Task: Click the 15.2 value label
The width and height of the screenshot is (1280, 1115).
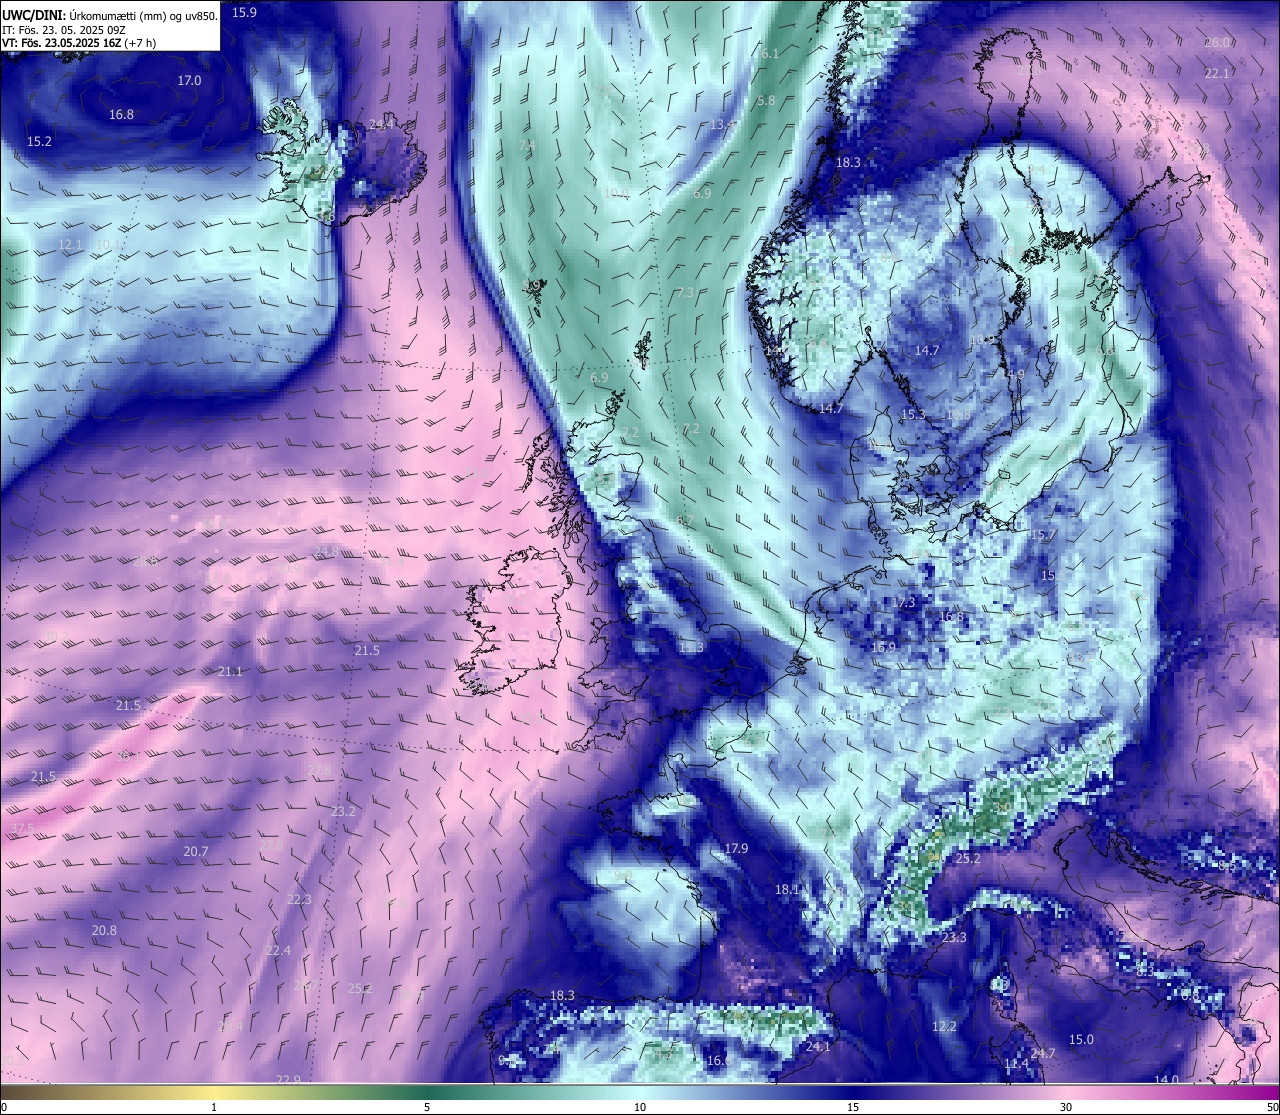Action: (x=39, y=141)
